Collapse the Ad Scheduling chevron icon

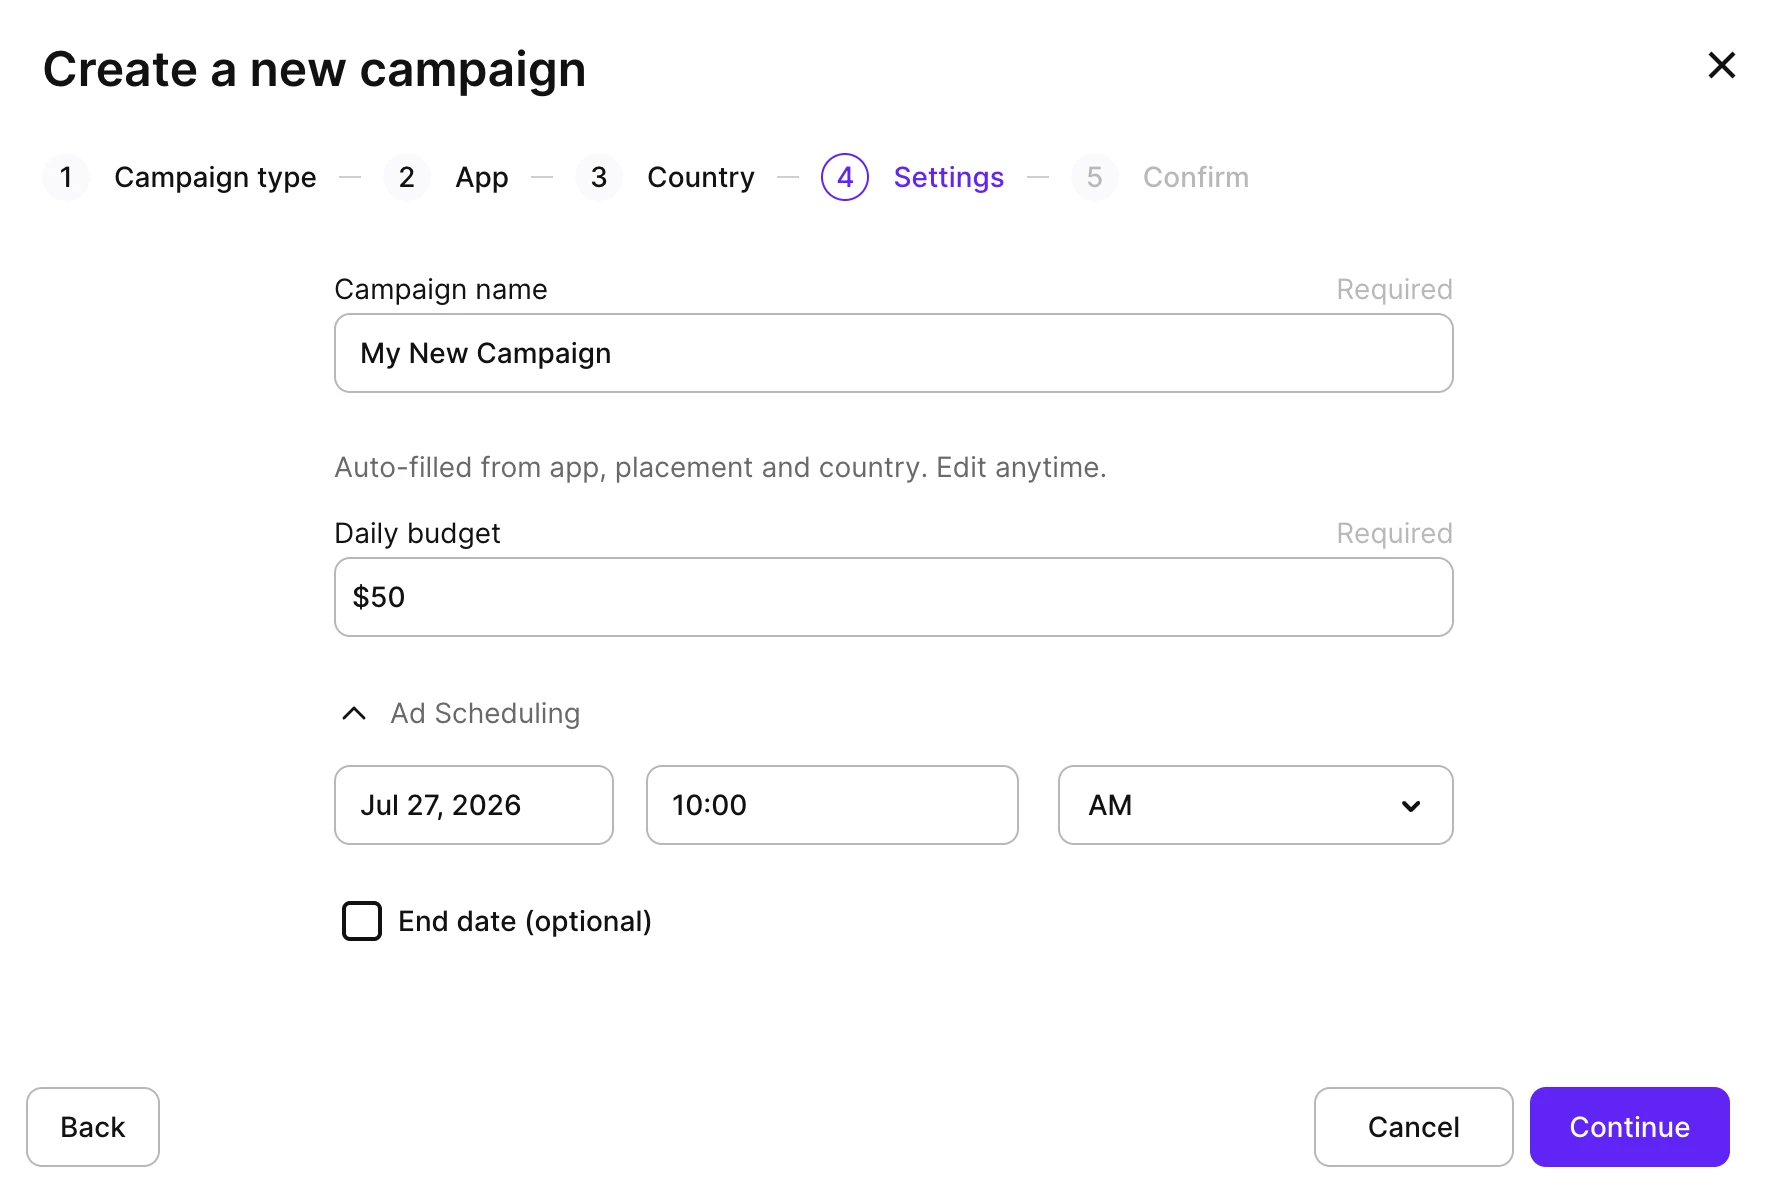pyautogui.click(x=354, y=713)
